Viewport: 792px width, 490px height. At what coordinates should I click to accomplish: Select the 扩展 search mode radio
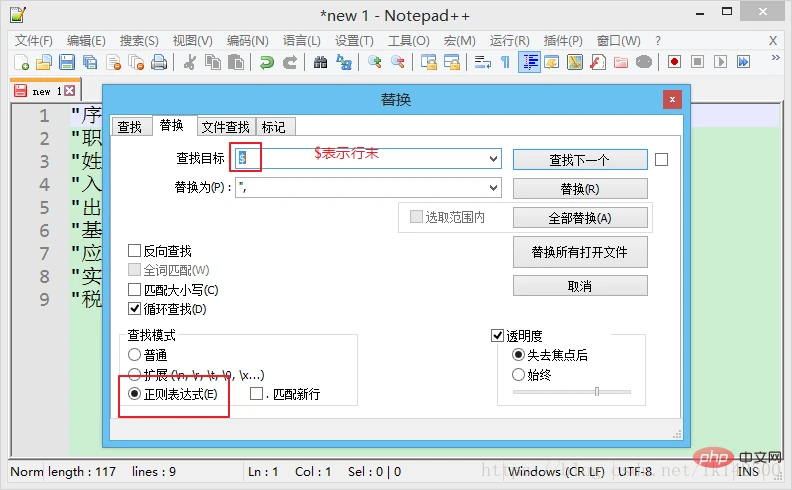(134, 374)
